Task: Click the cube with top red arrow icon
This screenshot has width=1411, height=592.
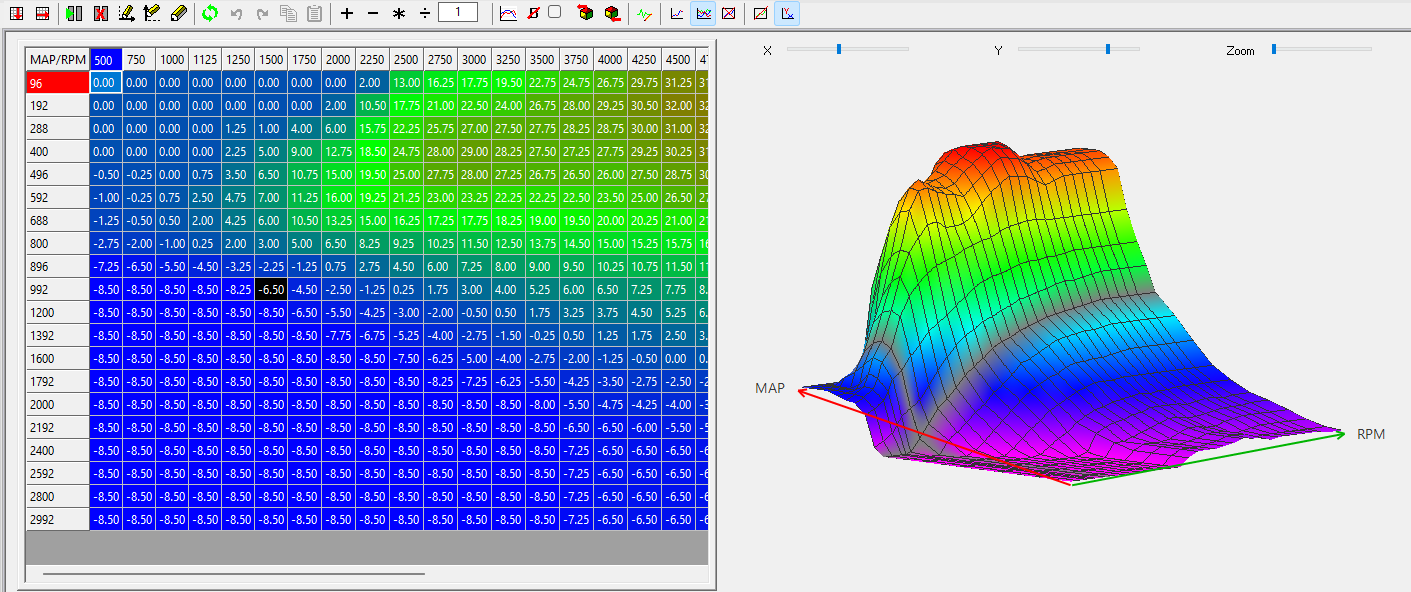Action: tap(586, 13)
